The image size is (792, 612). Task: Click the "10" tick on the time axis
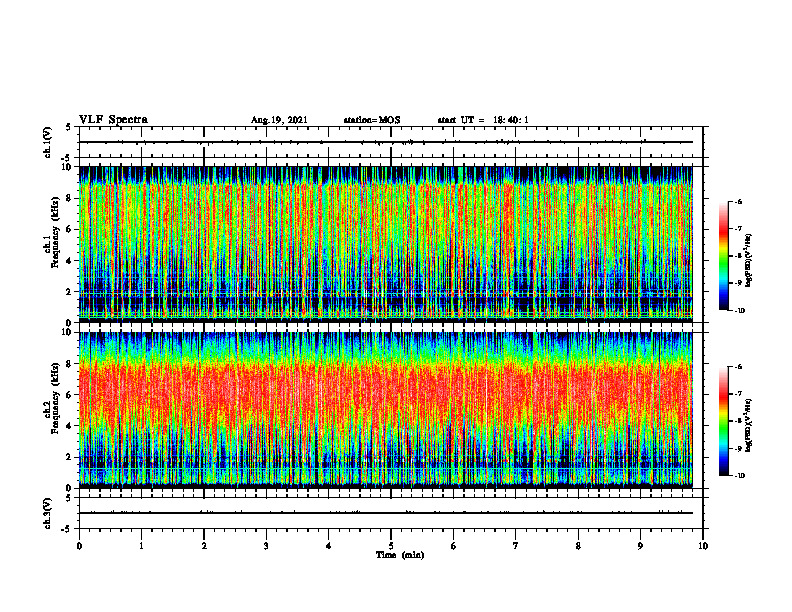pos(703,546)
